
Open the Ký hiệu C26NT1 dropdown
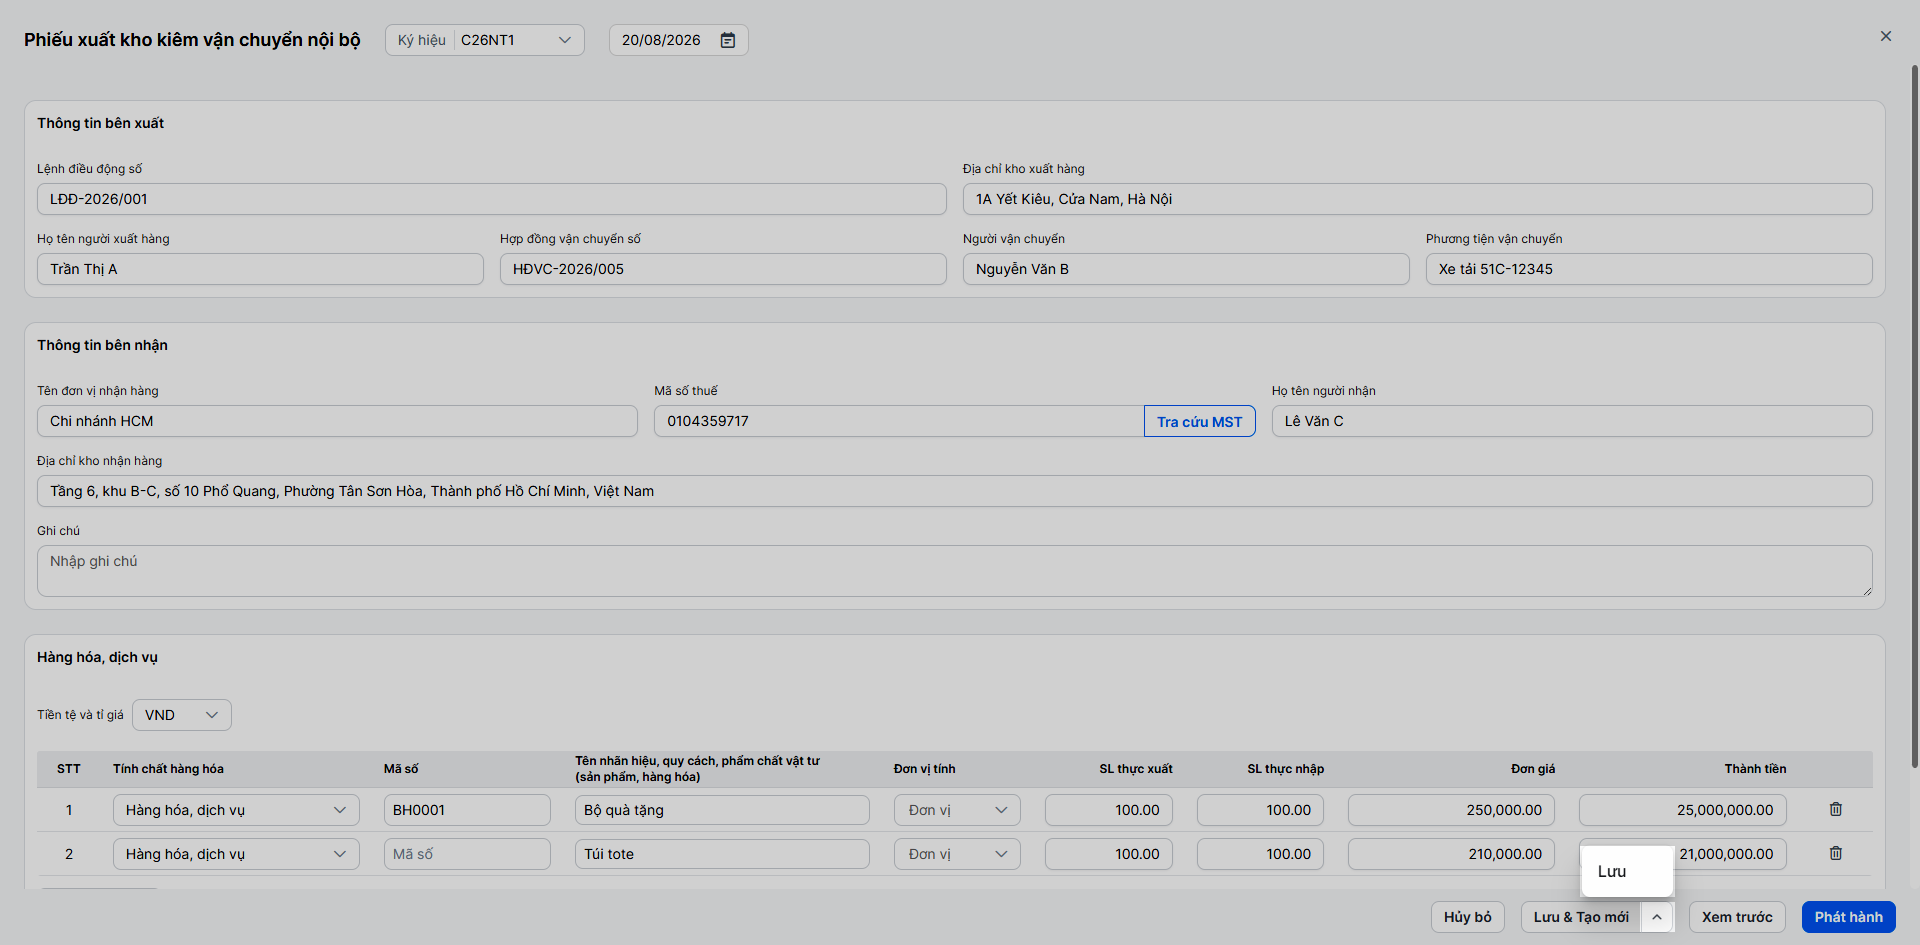click(485, 40)
